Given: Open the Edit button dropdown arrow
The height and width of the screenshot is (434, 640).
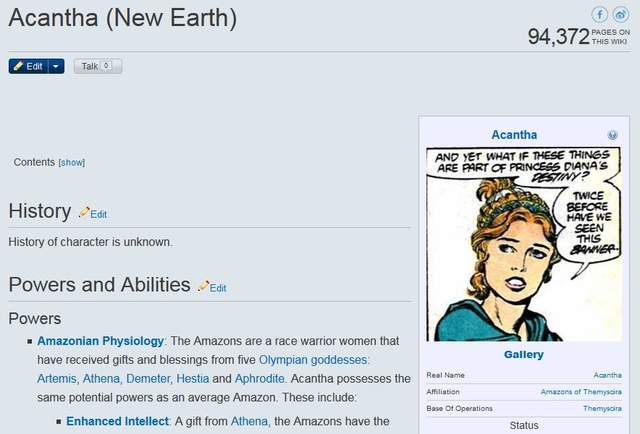Looking at the screenshot, I should 56,66.
